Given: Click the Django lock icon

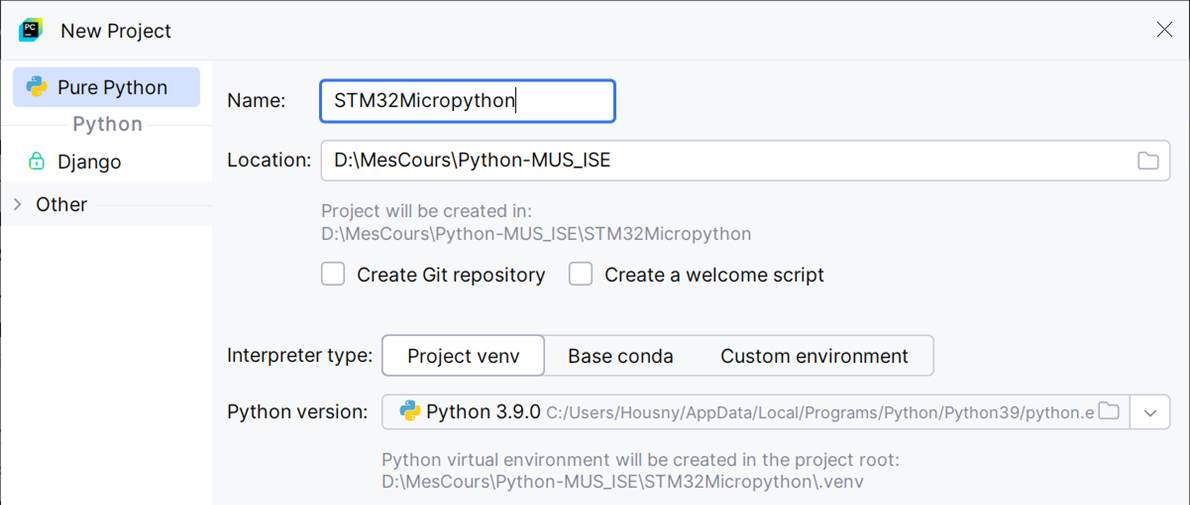Looking at the screenshot, I should pyautogui.click(x=36, y=162).
